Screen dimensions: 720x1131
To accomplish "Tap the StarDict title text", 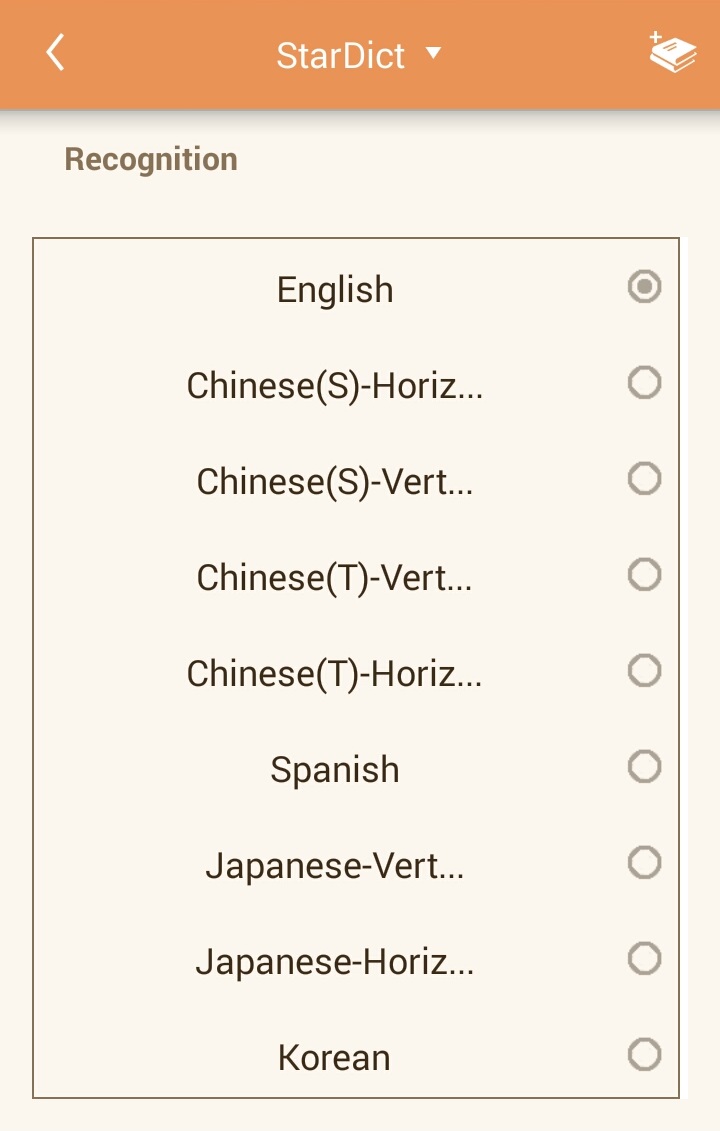I will (x=340, y=55).
